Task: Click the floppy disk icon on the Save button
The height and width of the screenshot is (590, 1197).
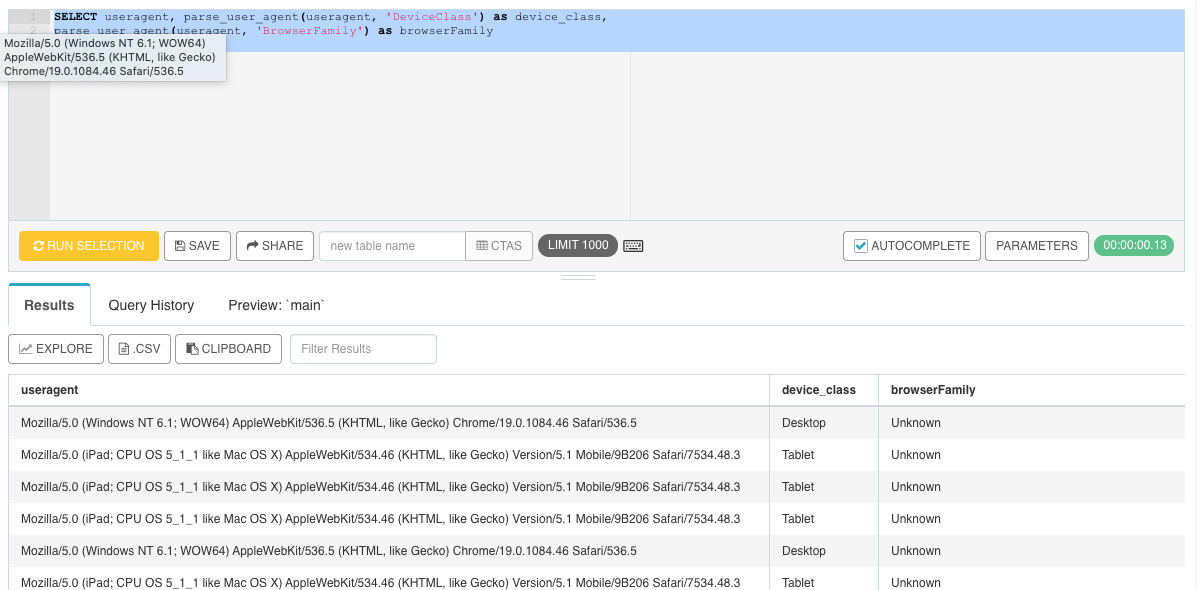Action: coord(180,245)
